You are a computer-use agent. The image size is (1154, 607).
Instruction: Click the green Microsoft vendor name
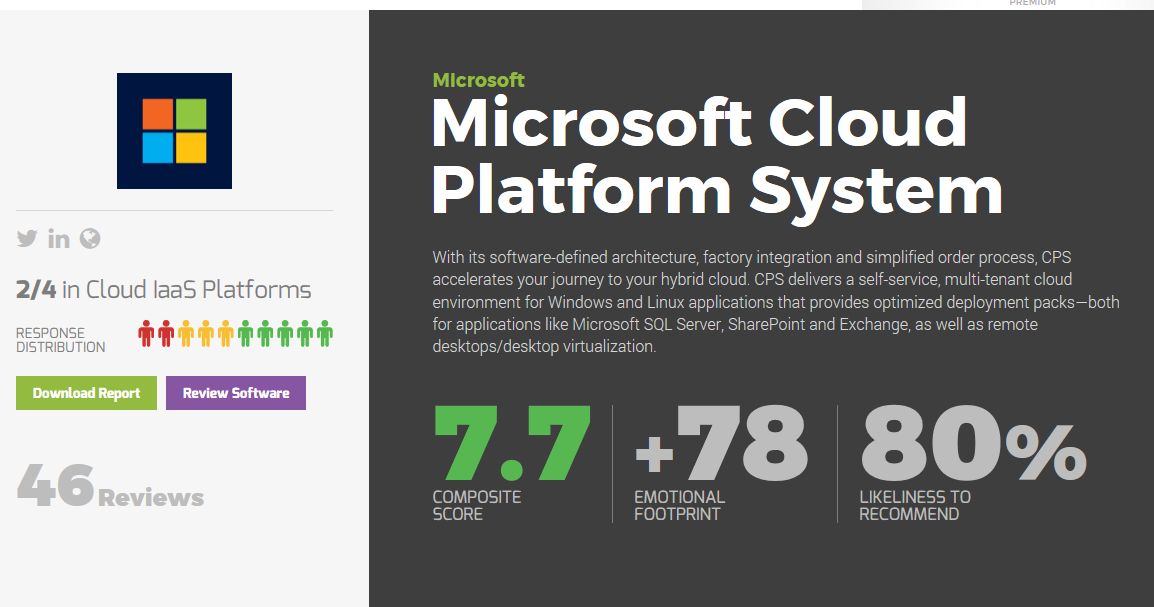(x=478, y=80)
